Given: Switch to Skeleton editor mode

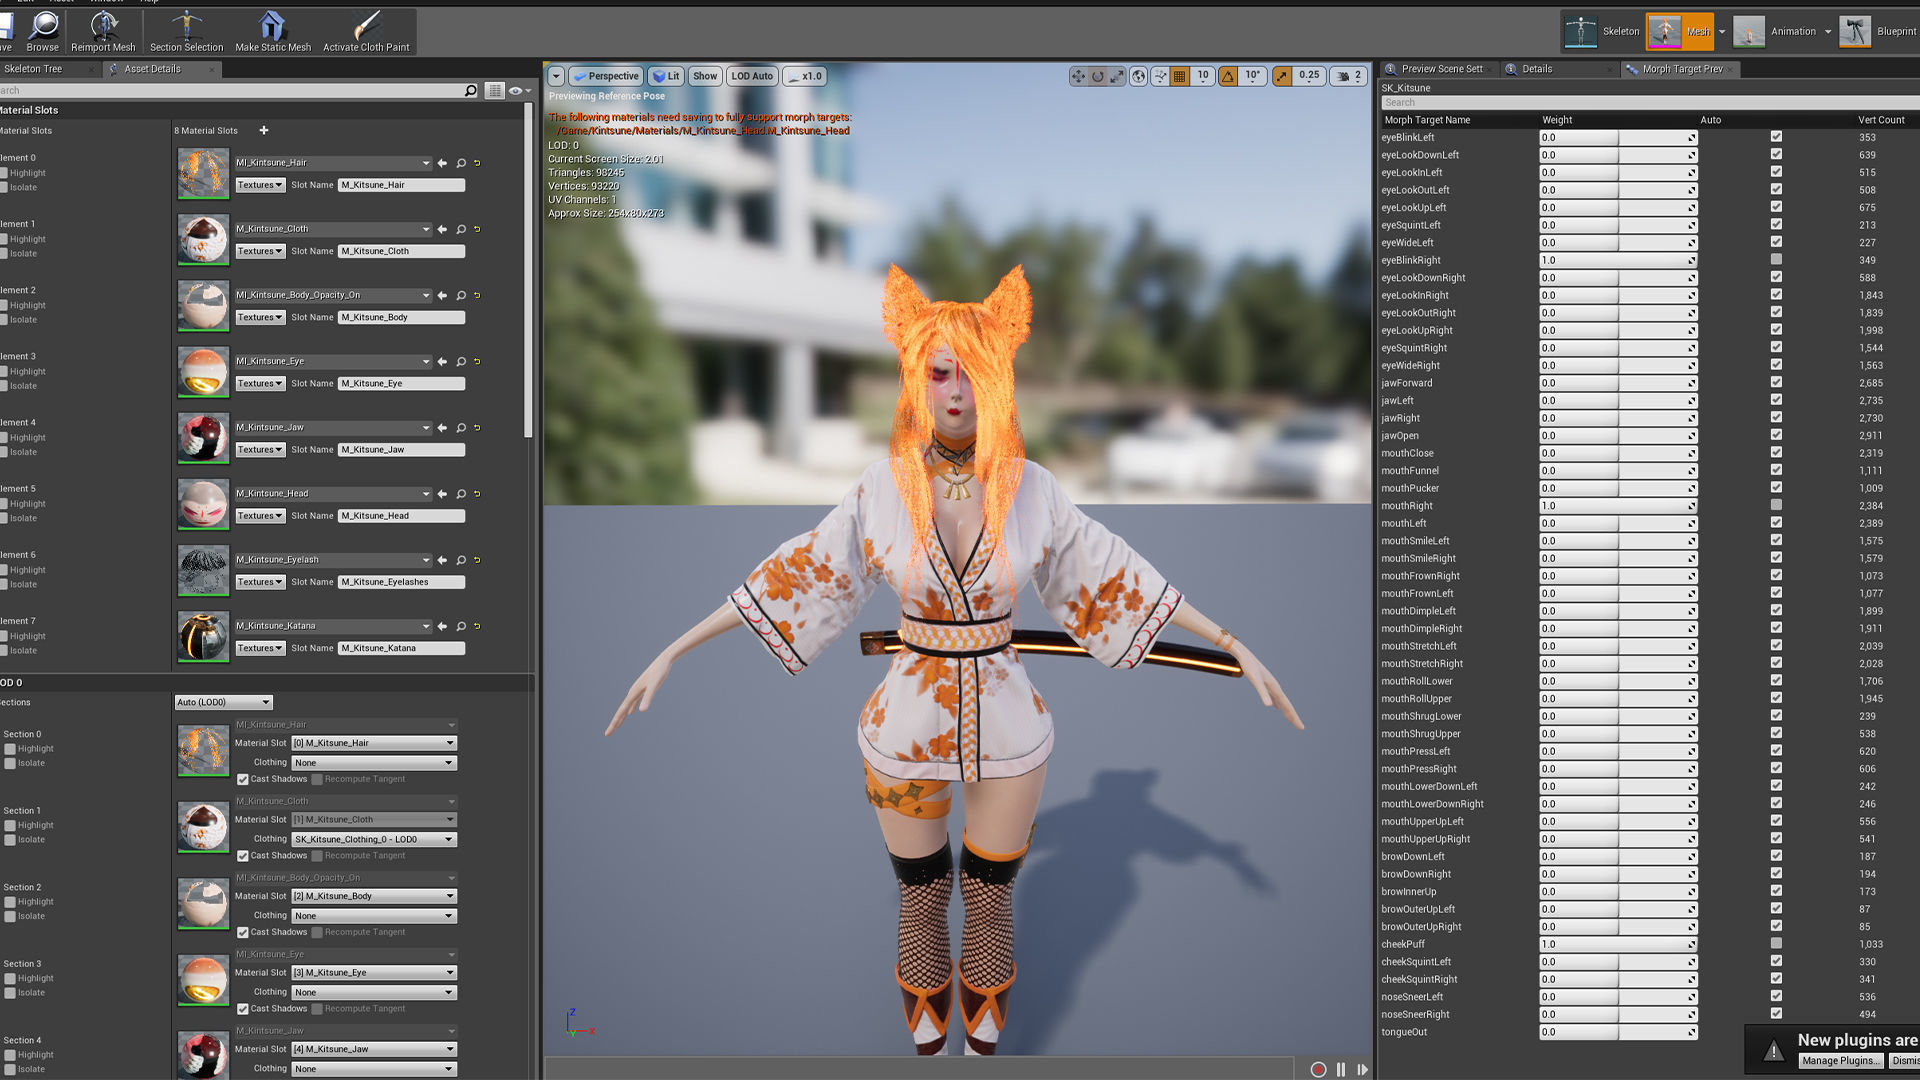Looking at the screenshot, I should (x=1603, y=31).
